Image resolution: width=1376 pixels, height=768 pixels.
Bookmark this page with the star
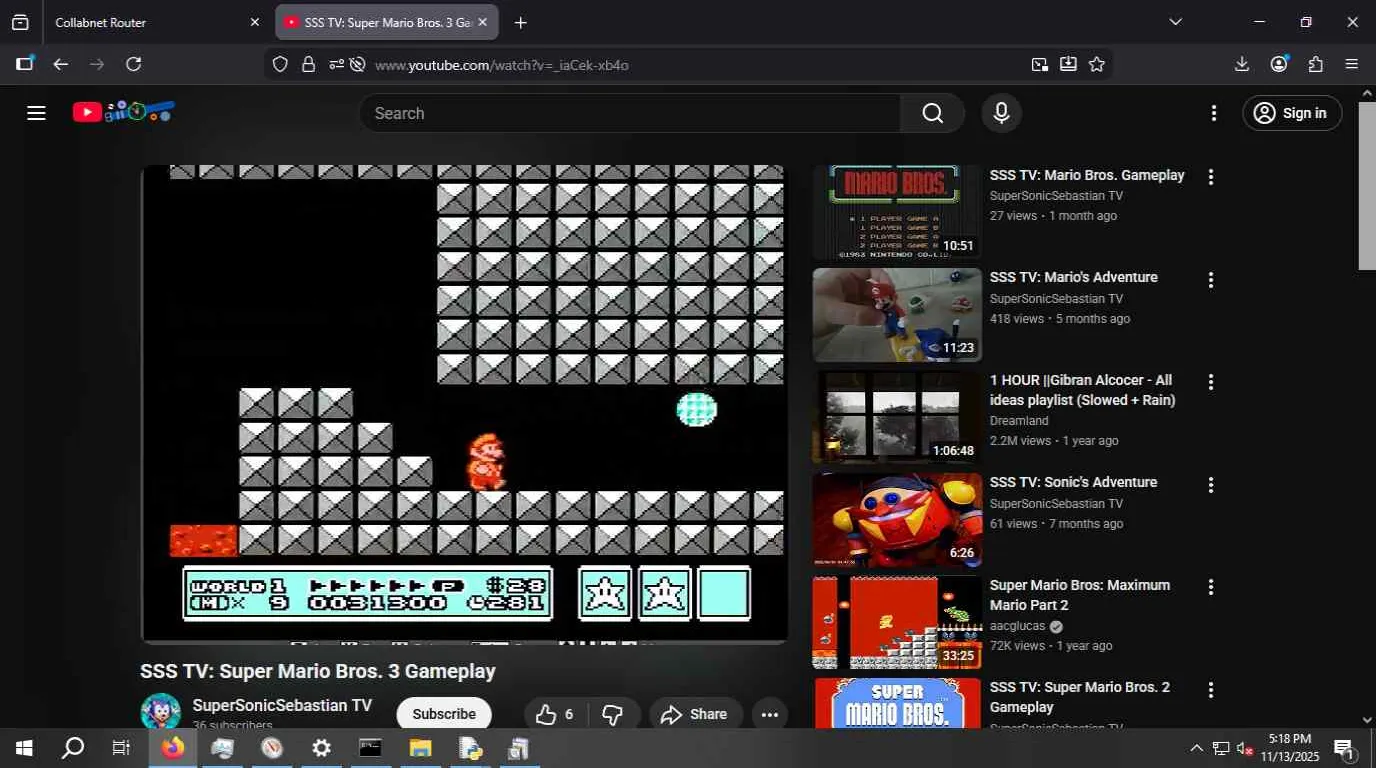[x=1097, y=64]
